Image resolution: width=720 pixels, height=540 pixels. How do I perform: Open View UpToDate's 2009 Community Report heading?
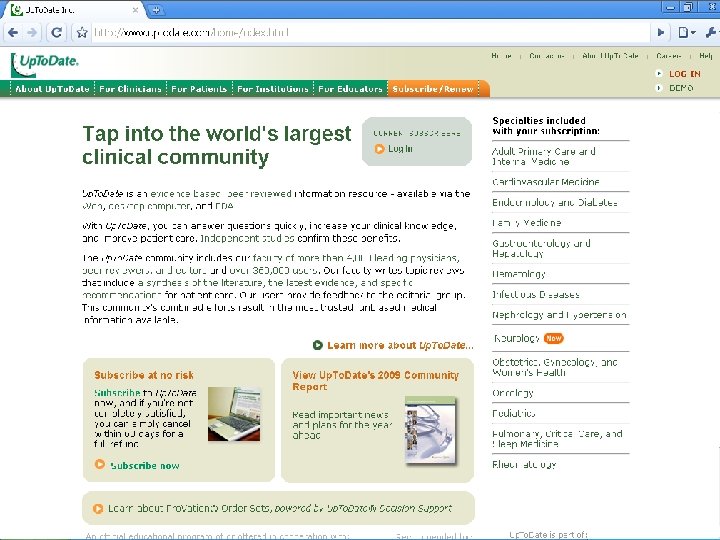pos(375,381)
